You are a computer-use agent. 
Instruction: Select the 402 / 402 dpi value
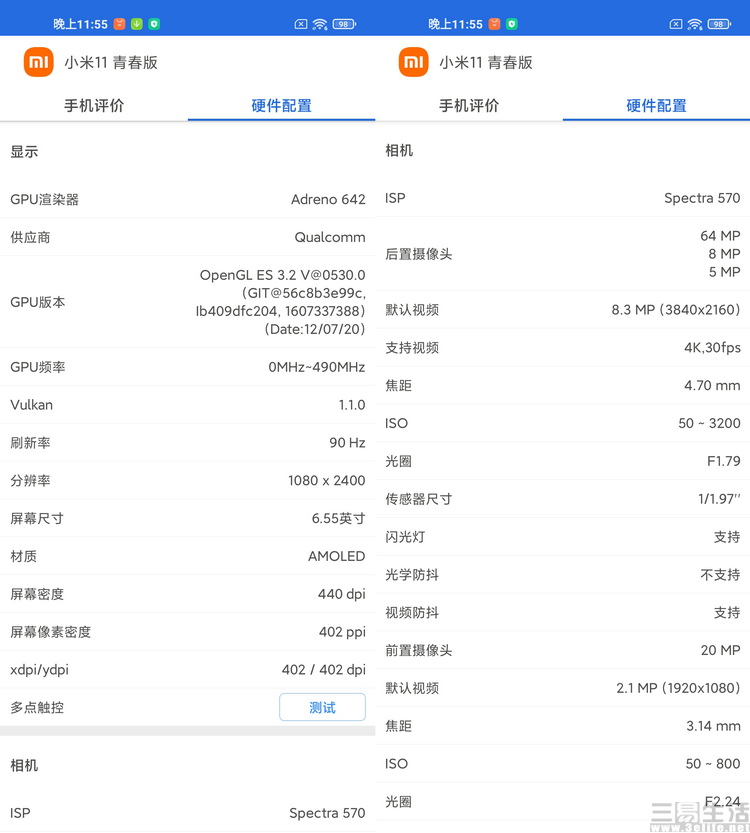323,669
